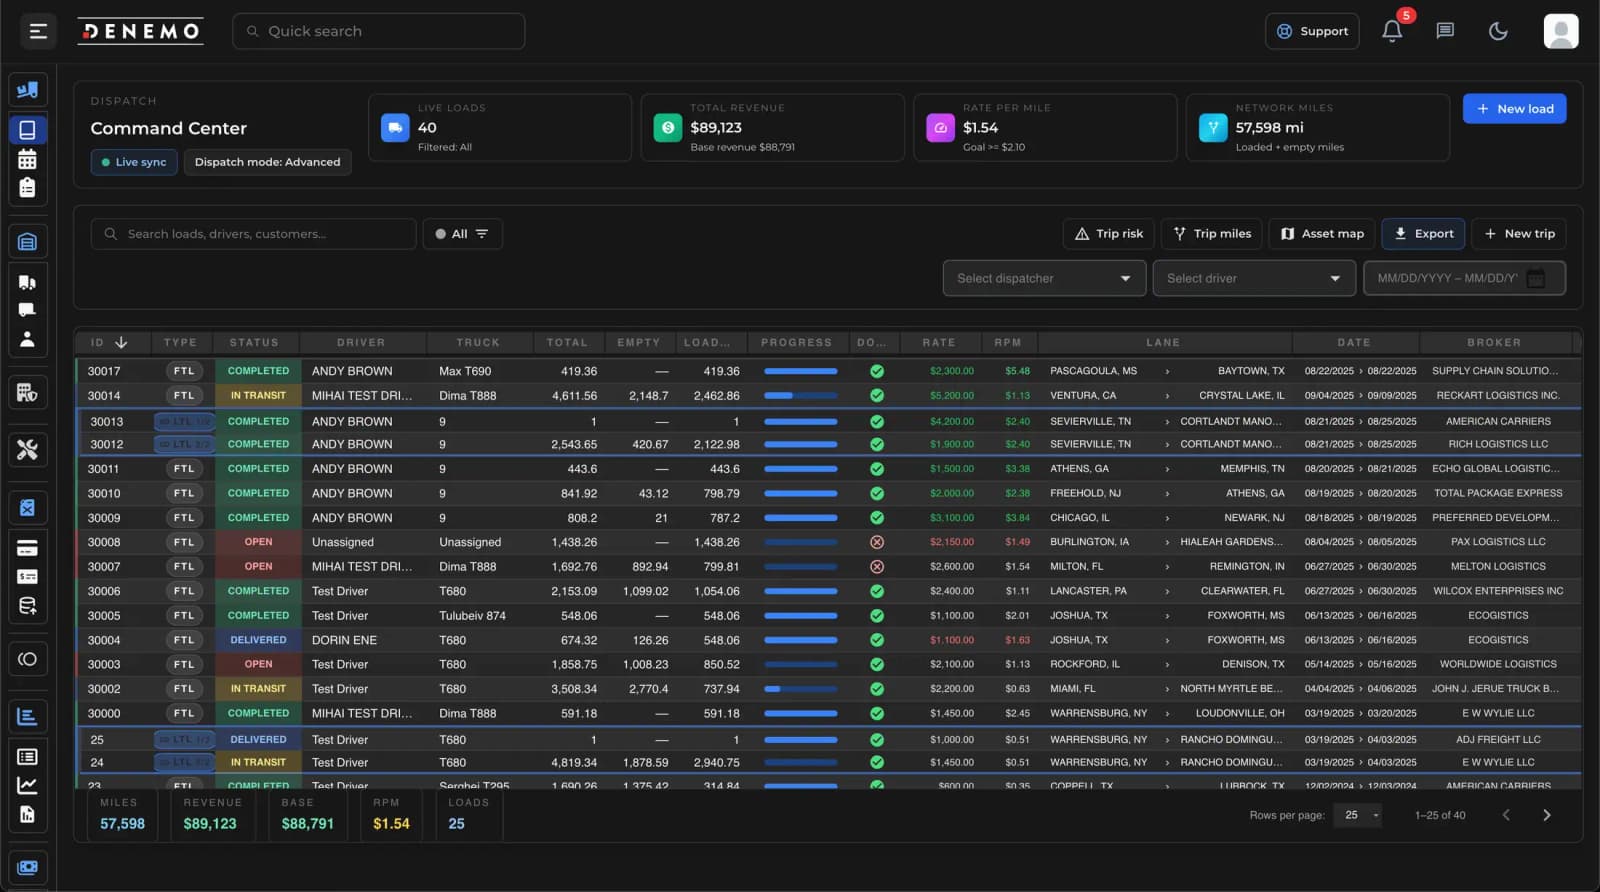Expand the Select driver dropdown
Viewport: 1600px width, 892px height.
[1253, 278]
